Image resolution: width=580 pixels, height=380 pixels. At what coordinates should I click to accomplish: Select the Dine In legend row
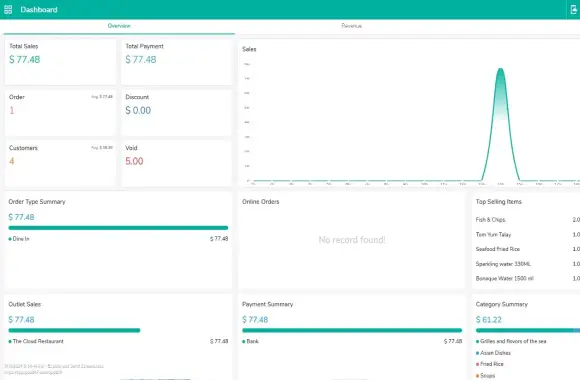(118, 239)
